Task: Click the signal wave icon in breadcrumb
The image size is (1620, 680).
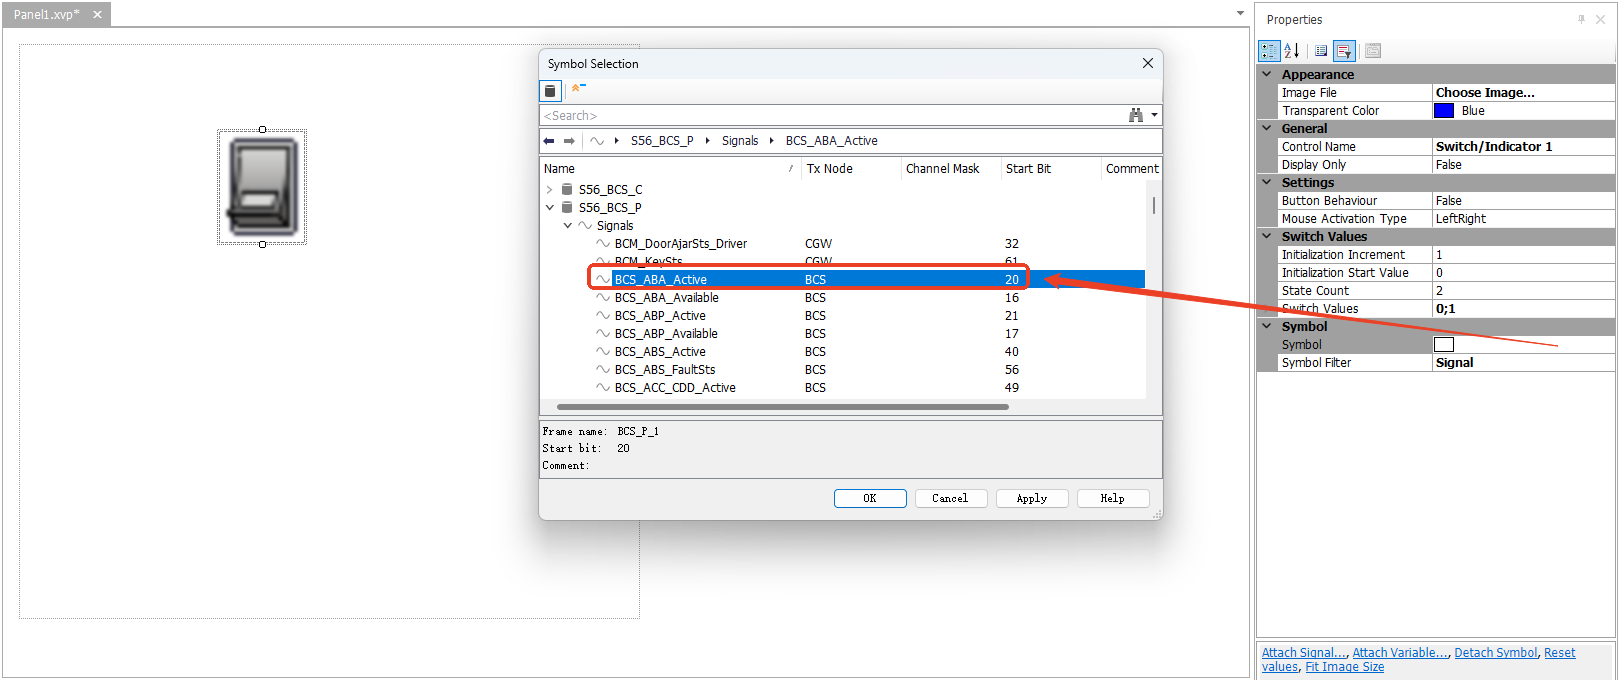Action: tap(597, 141)
